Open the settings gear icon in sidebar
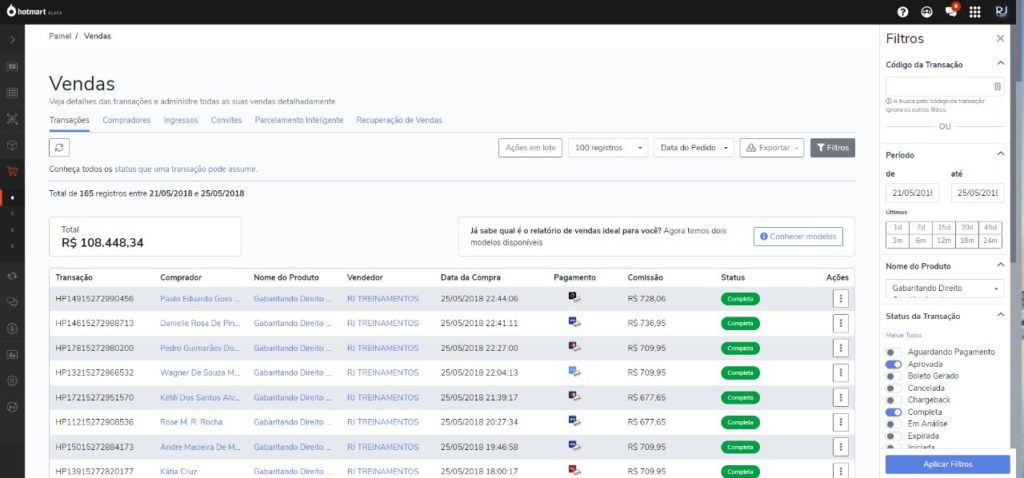1024x478 pixels. [x=12, y=380]
